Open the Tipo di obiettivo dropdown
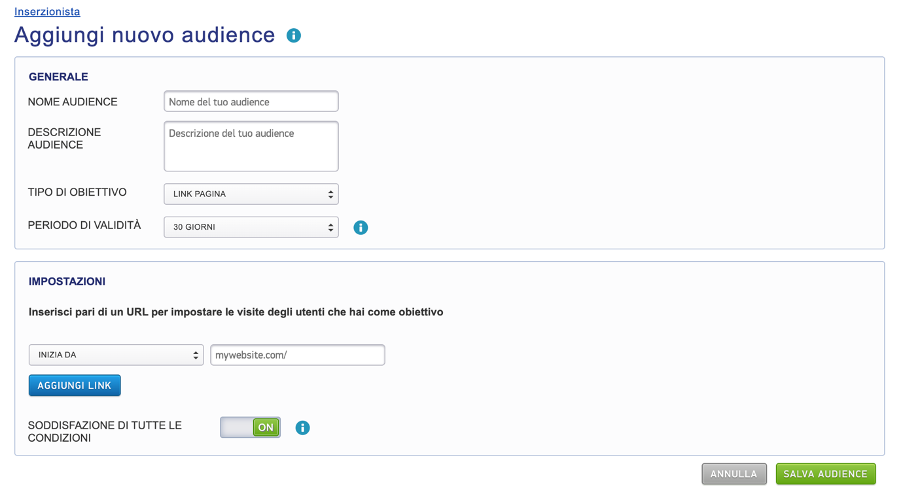The image size is (904, 498). click(250, 194)
